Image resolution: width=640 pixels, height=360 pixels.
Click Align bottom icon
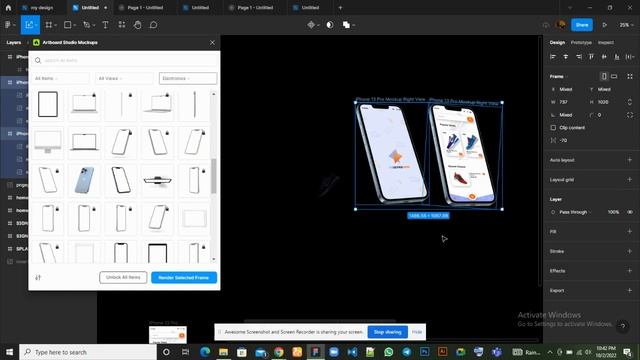coord(617,57)
